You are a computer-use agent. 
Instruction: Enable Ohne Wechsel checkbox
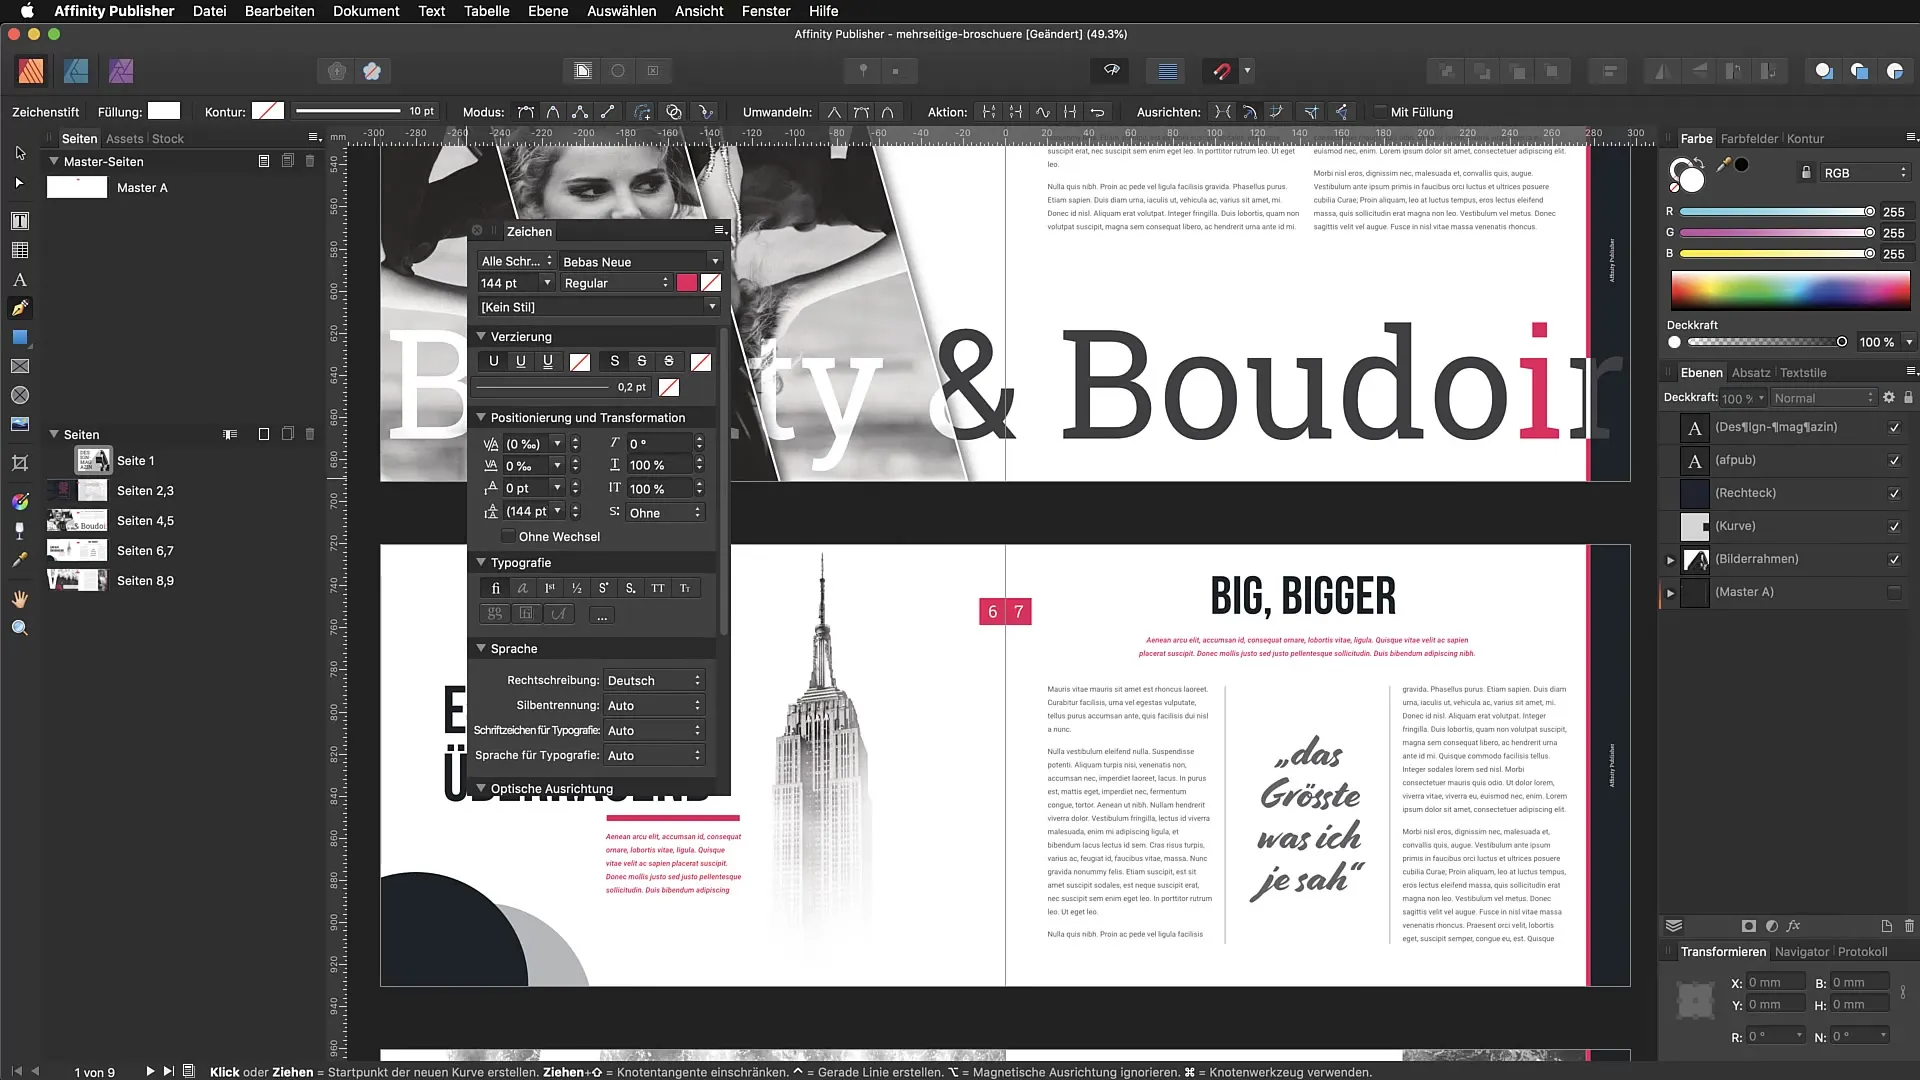tap(508, 537)
